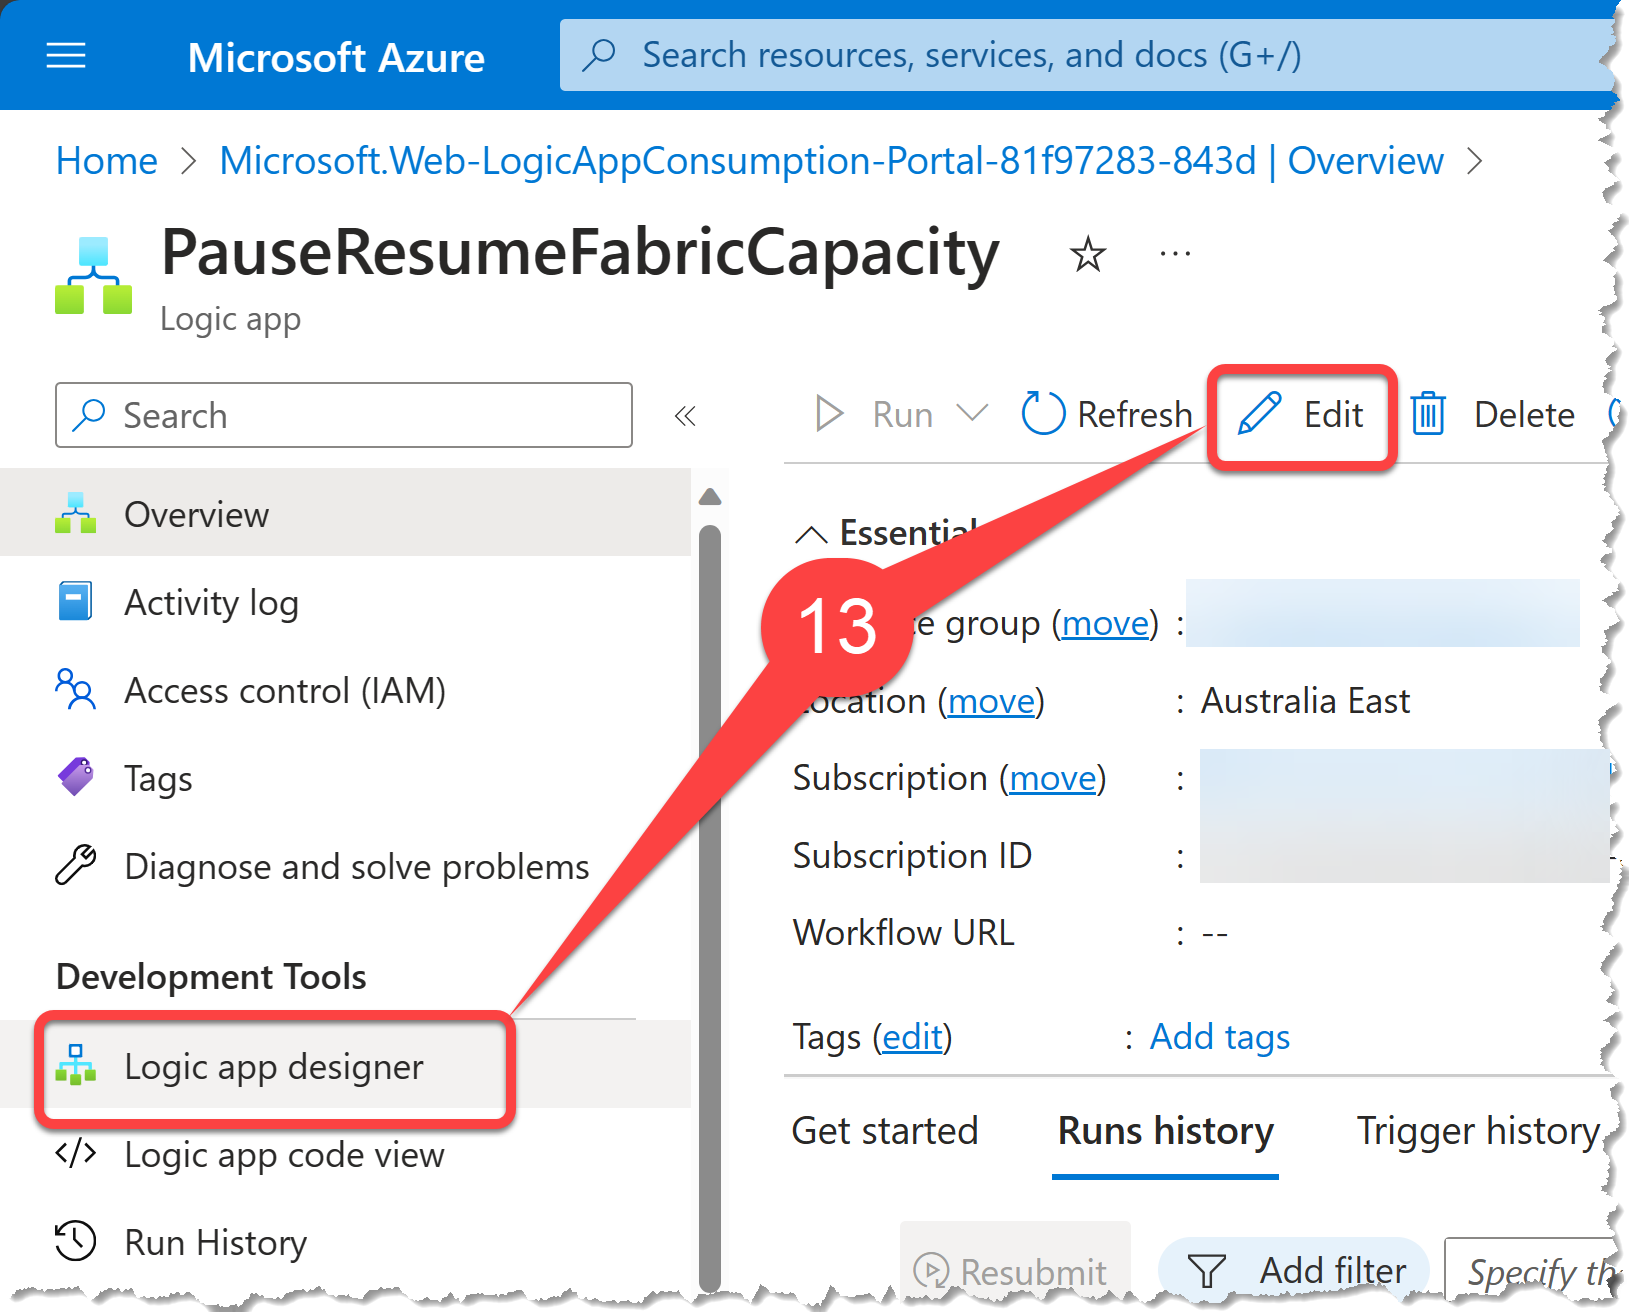This screenshot has height=1312, width=1629.
Task: Click the Edit pencil button
Action: (1301, 414)
